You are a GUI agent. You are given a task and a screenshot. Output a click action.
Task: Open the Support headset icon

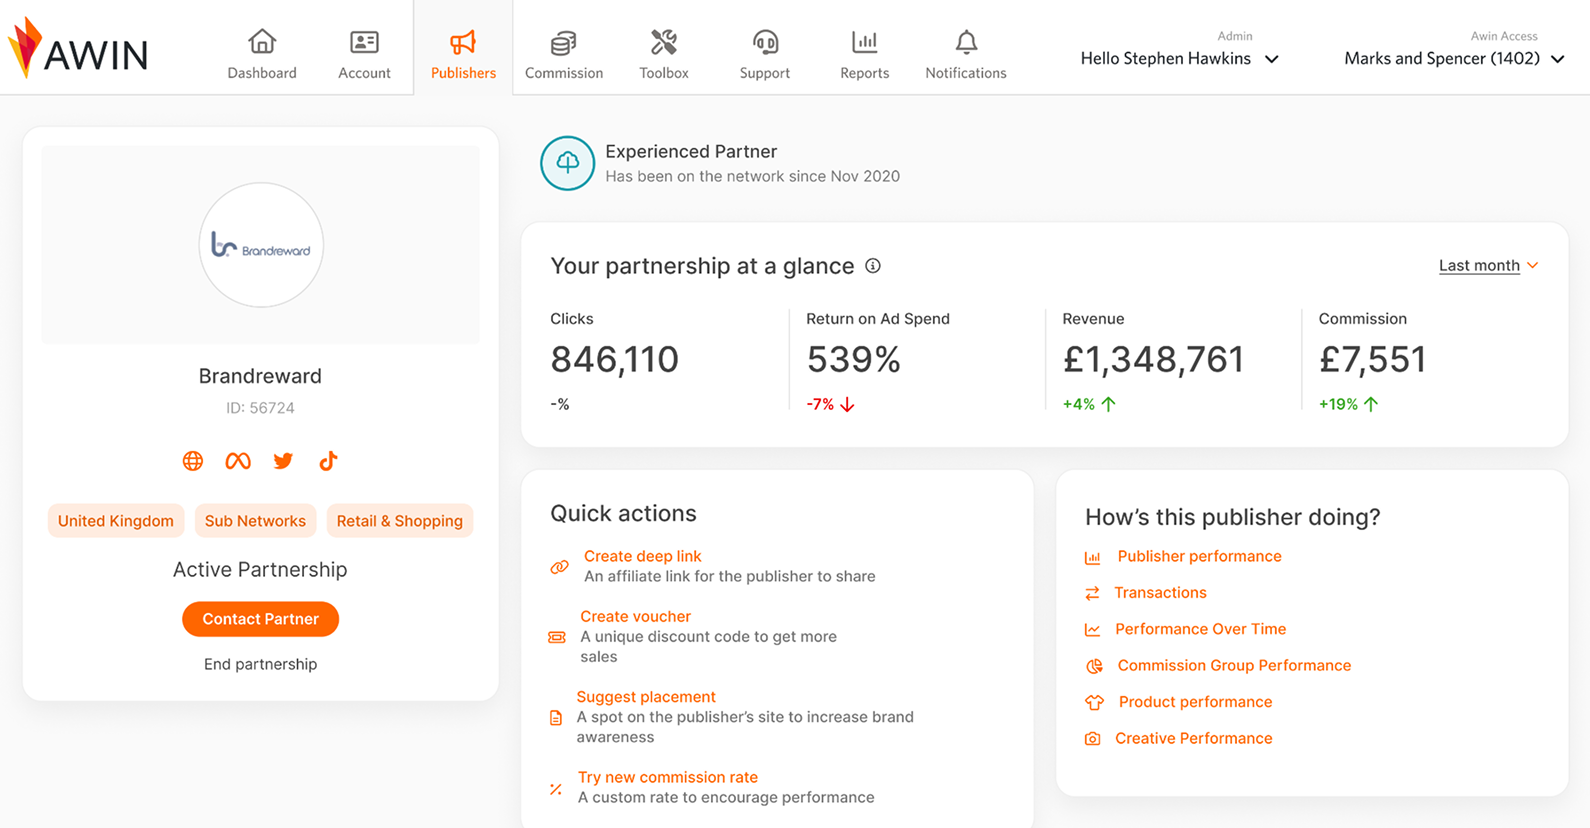pos(765,42)
